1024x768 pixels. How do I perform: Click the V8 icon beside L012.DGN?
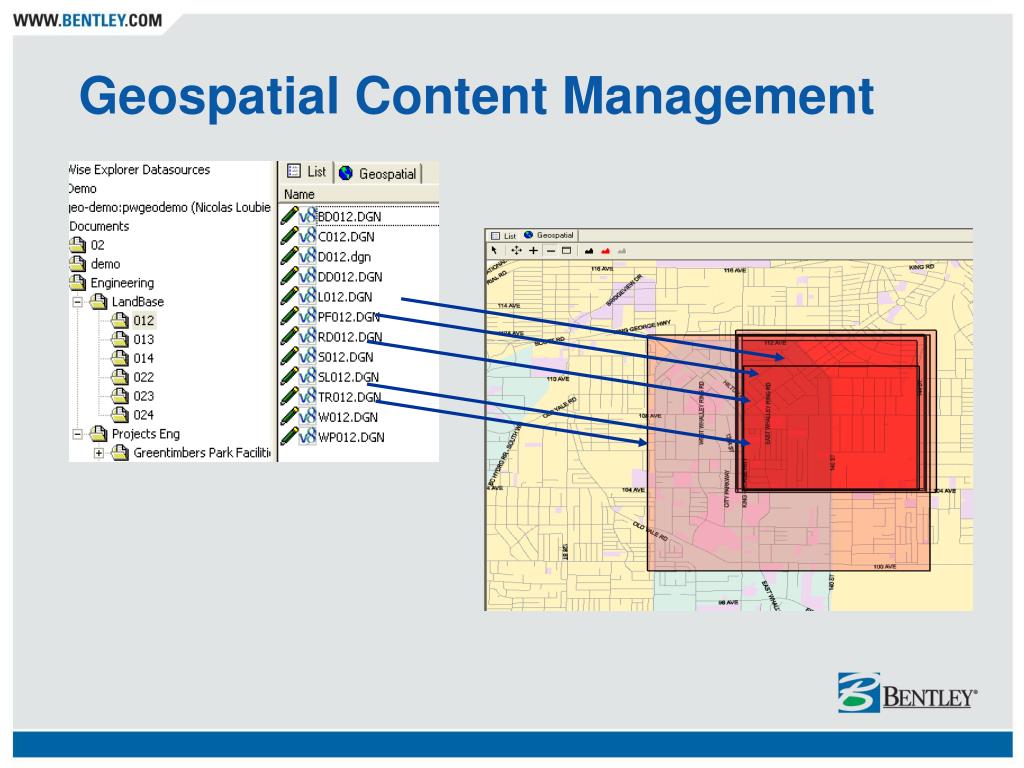coord(308,296)
